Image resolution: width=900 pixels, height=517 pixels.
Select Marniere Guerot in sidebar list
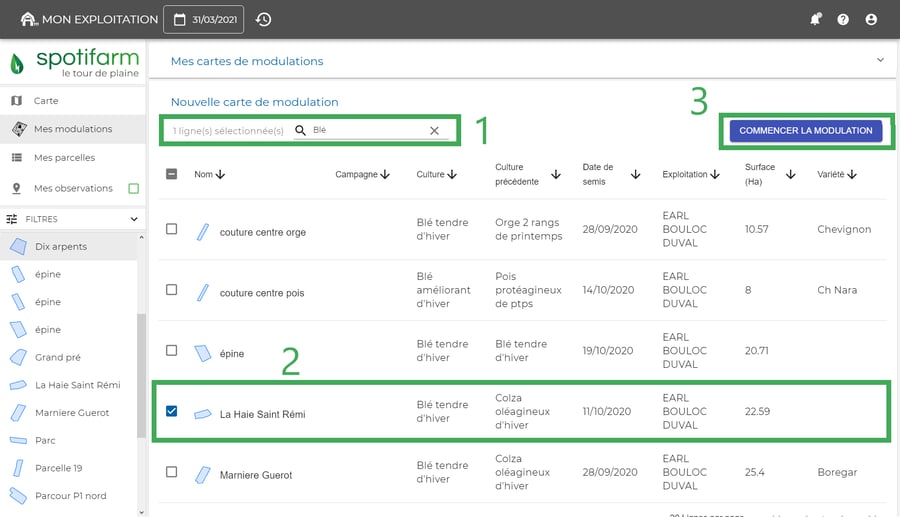pyautogui.click(x=69, y=413)
